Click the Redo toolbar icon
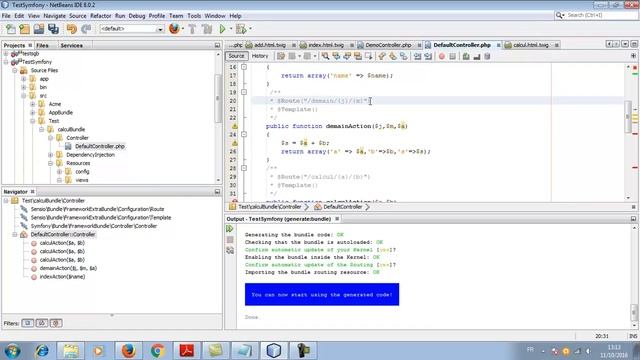The image size is (640, 360). (86, 29)
